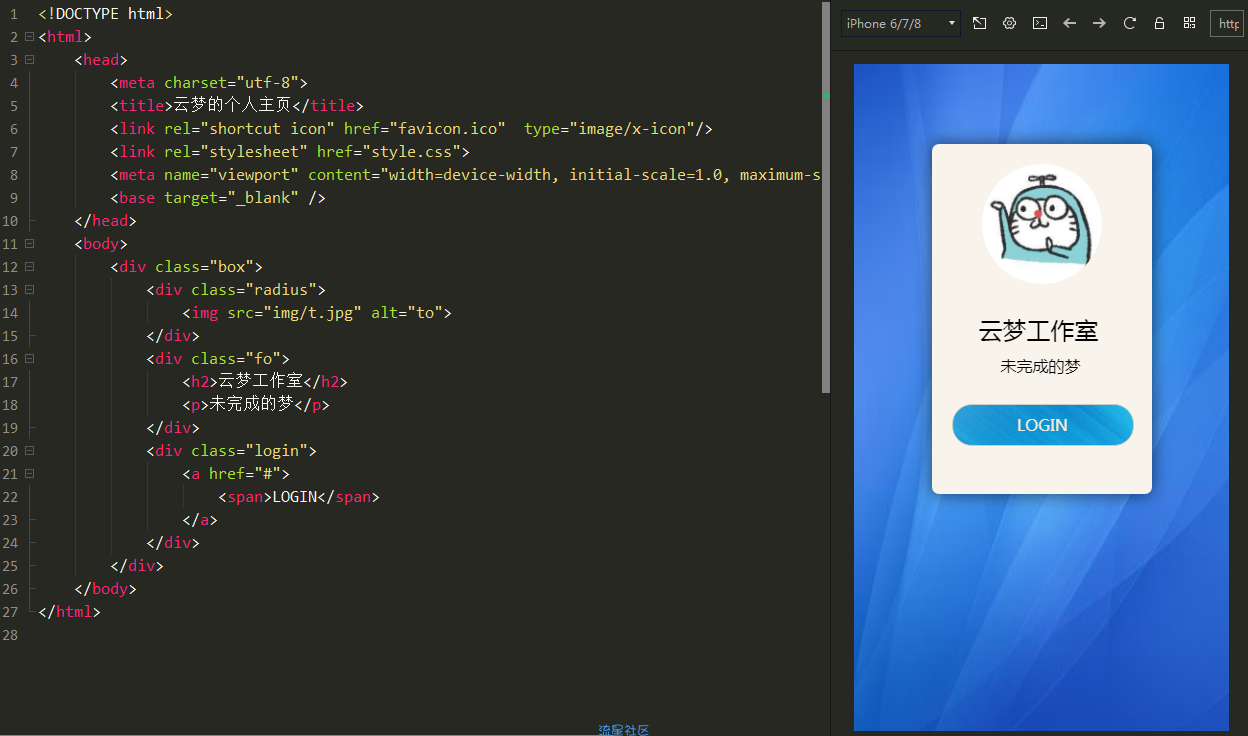The width and height of the screenshot is (1248, 736).
Task: Collapse the html tag fold on line 2
Action: coord(29,37)
